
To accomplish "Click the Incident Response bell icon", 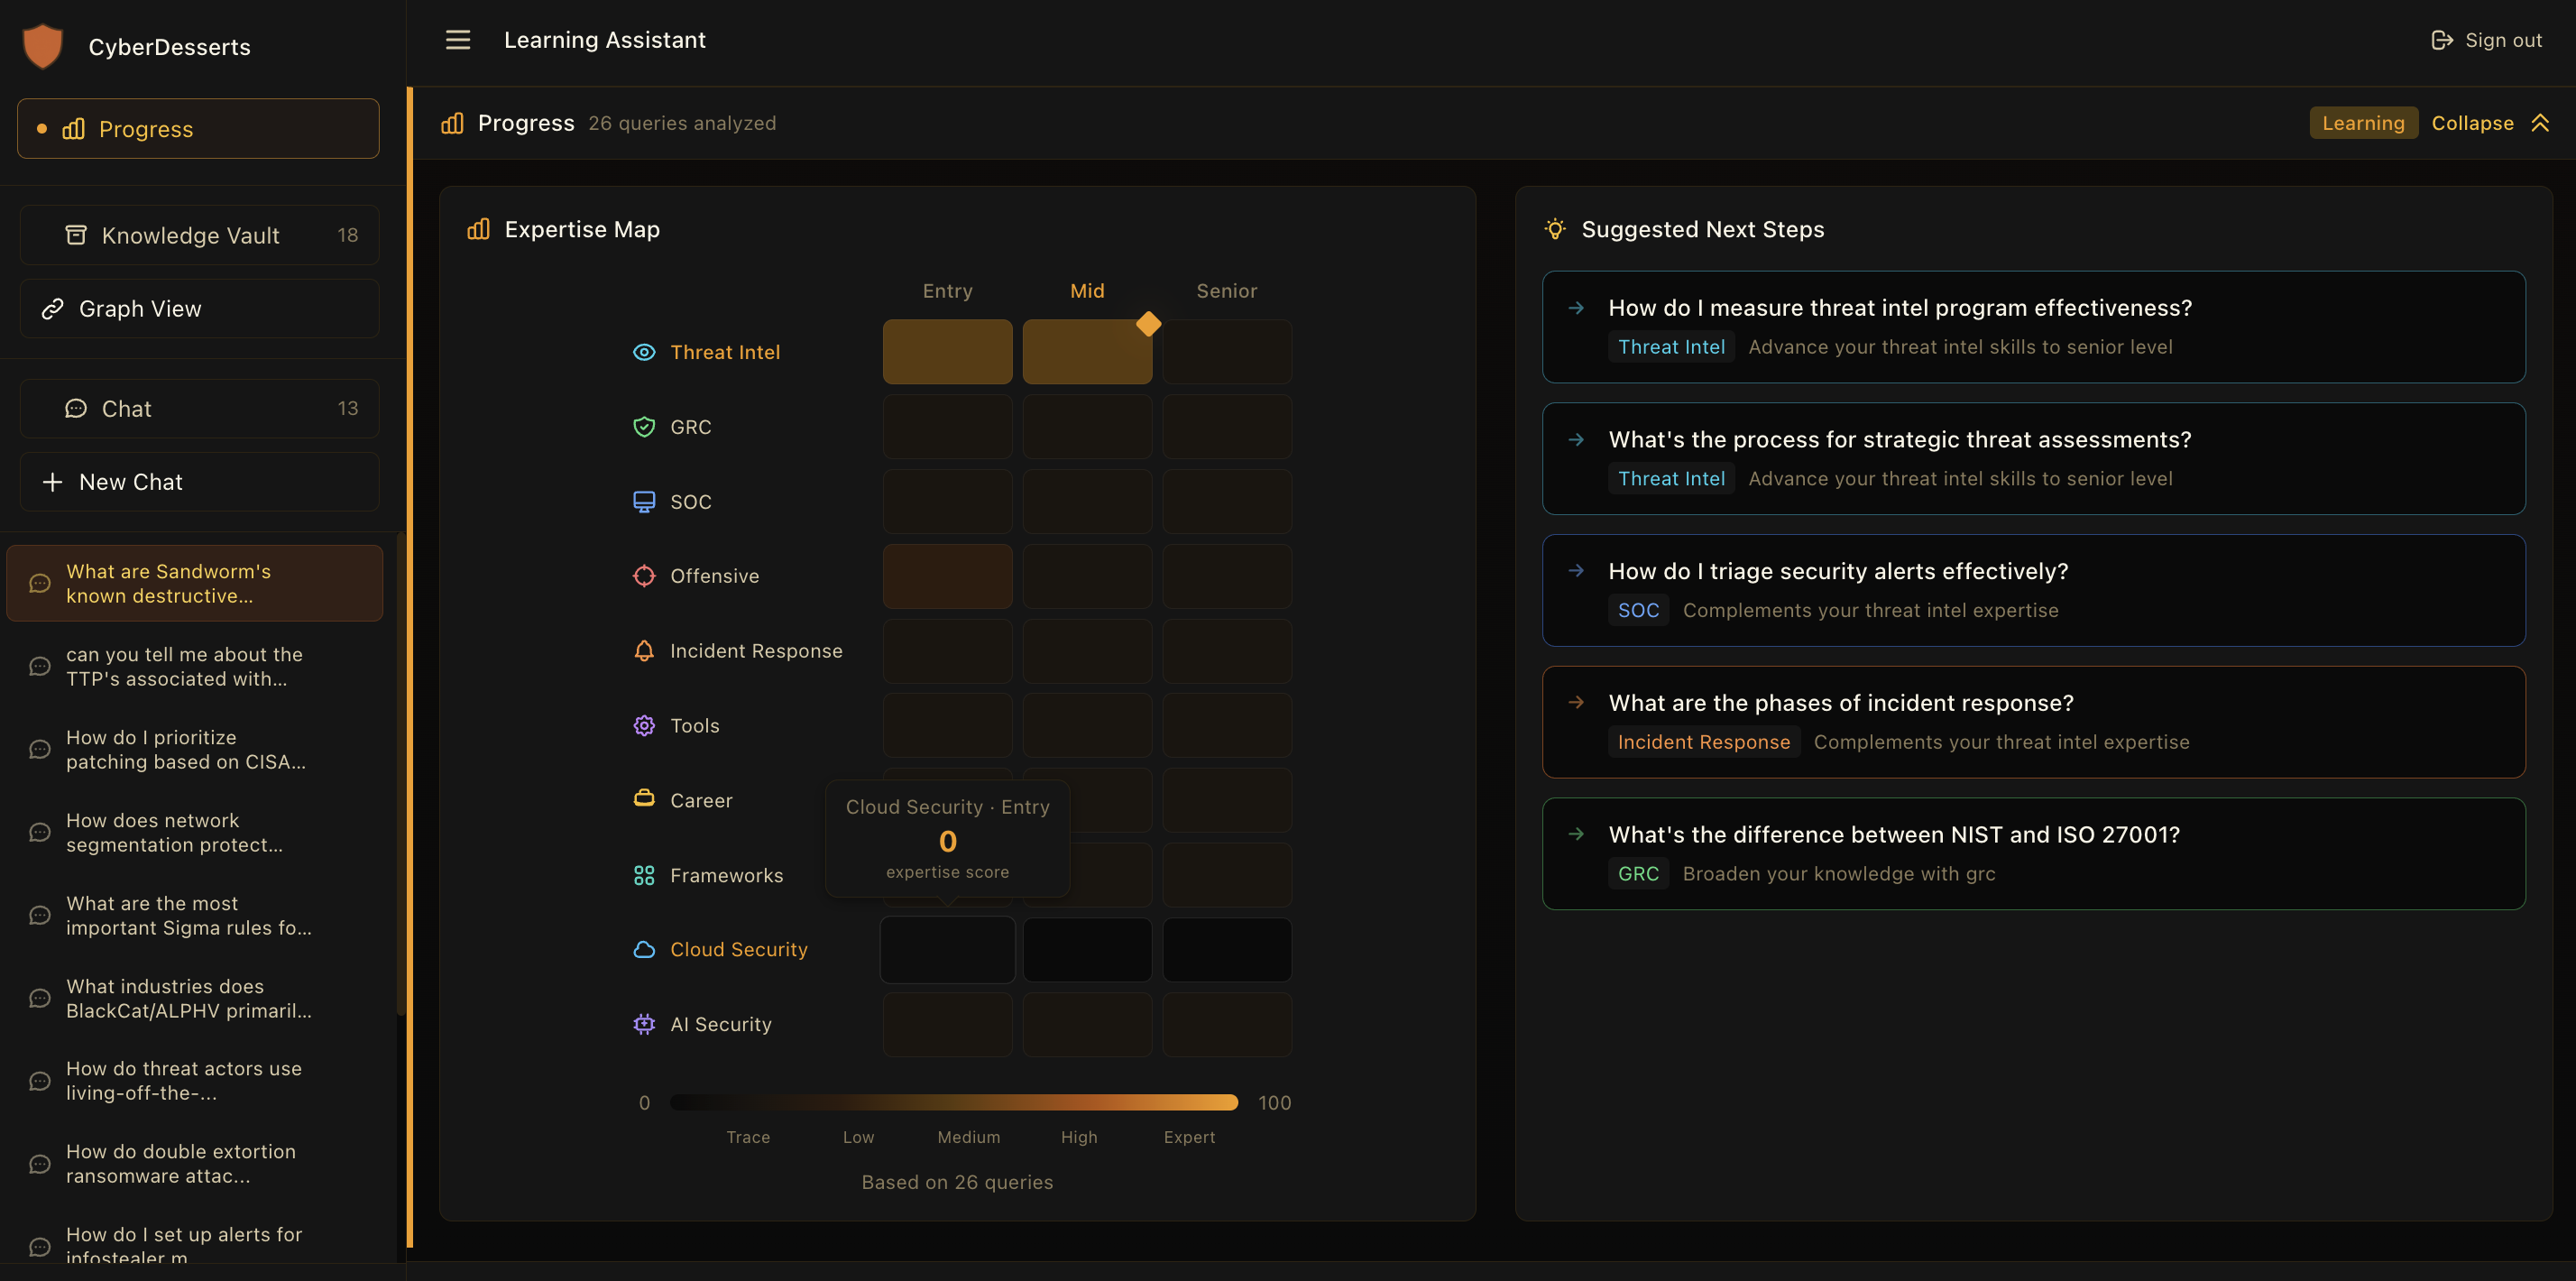I will coord(644,651).
